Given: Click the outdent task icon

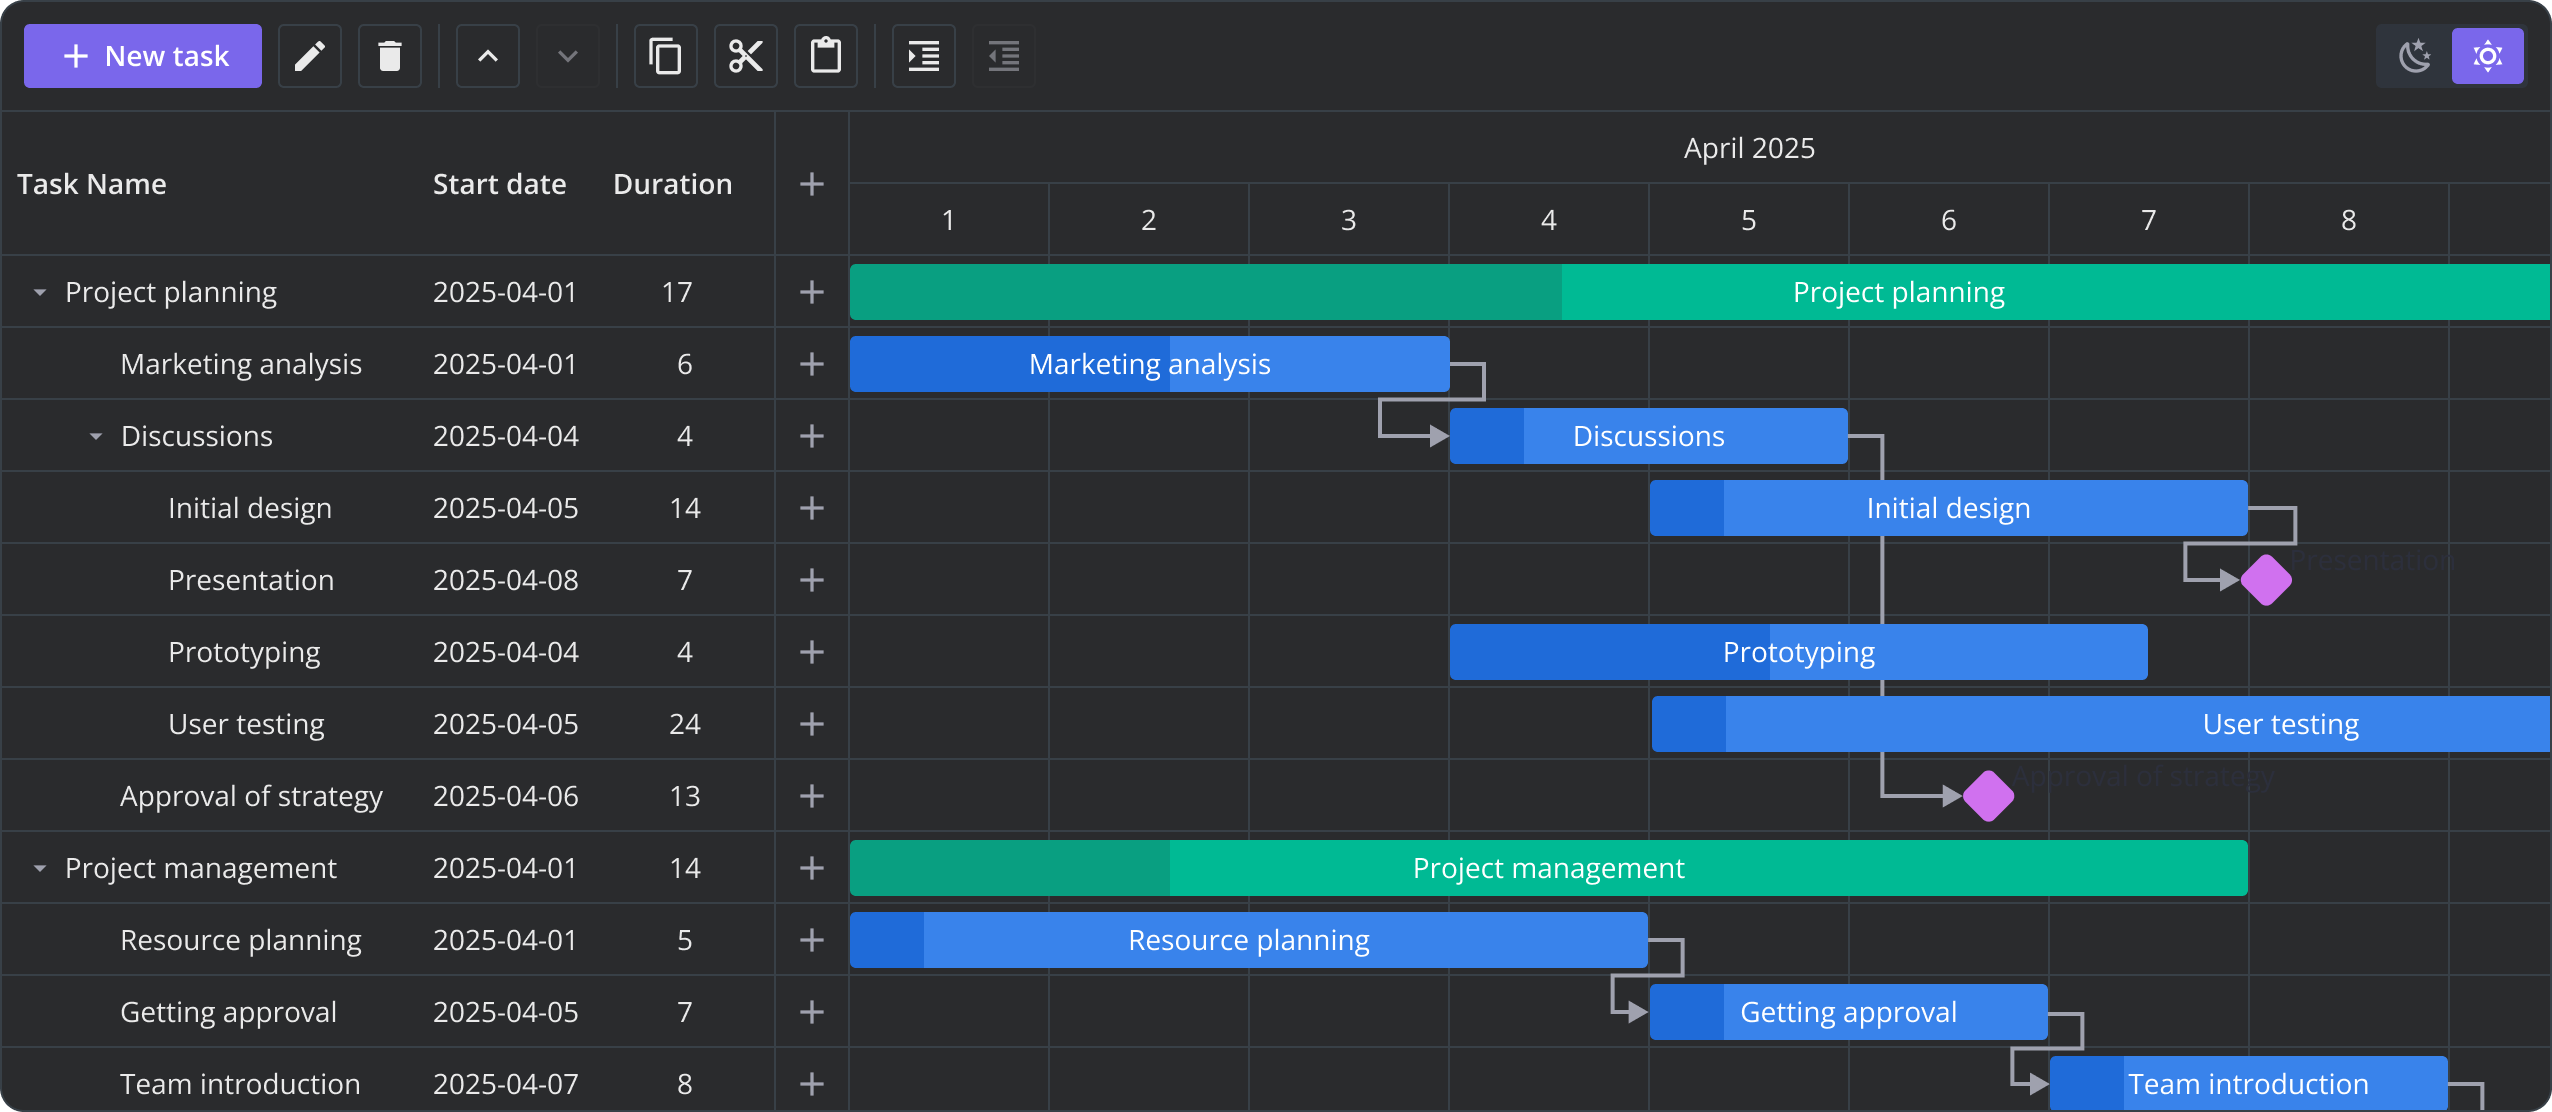Looking at the screenshot, I should coord(1004,56).
